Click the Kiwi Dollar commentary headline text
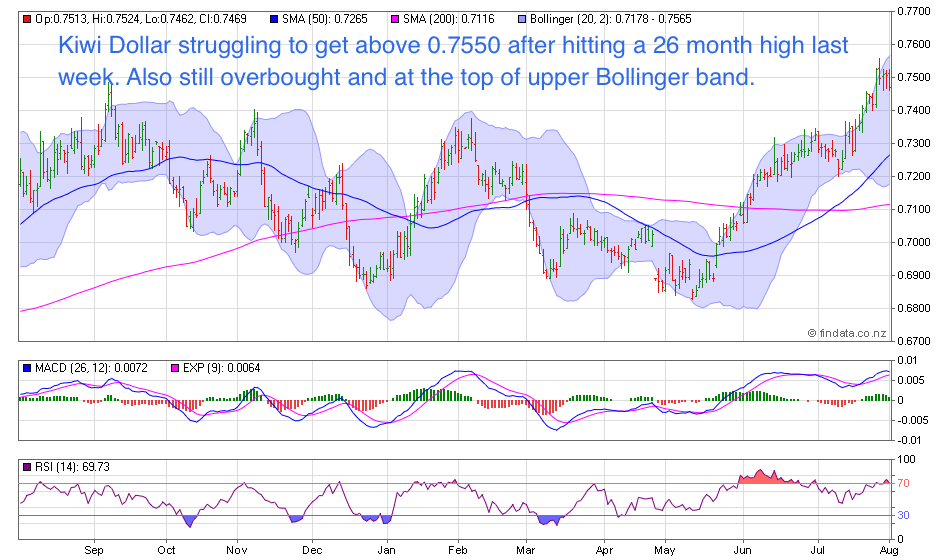Viewport: 940px width, 560px height. (x=453, y=61)
